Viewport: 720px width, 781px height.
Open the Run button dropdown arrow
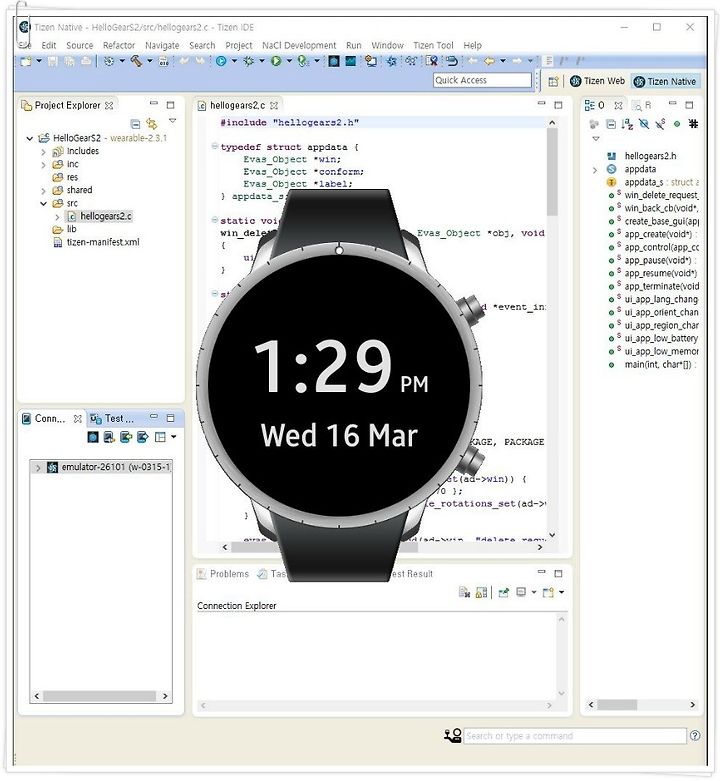(x=288, y=61)
